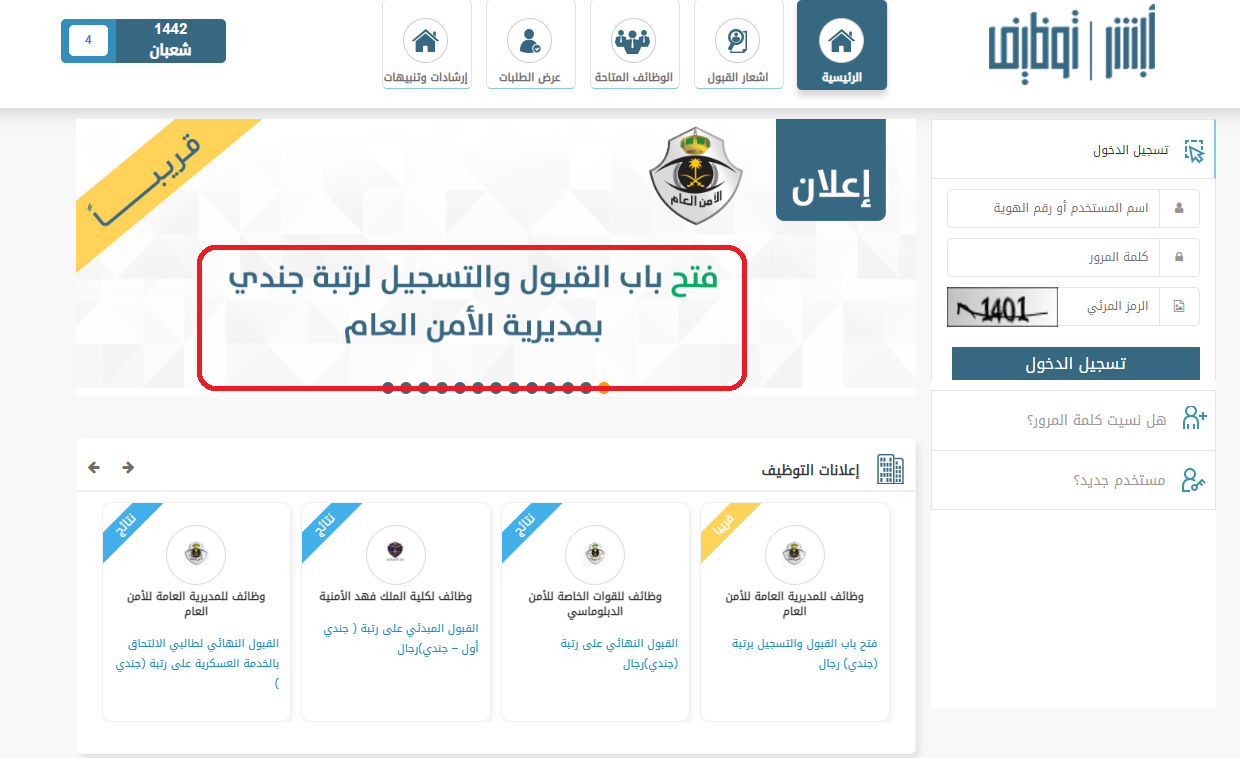The image size is (1240, 758).
Task: Click logo on القوات الخاصة للأمن الدبلوماسي card
Action: tap(595, 555)
